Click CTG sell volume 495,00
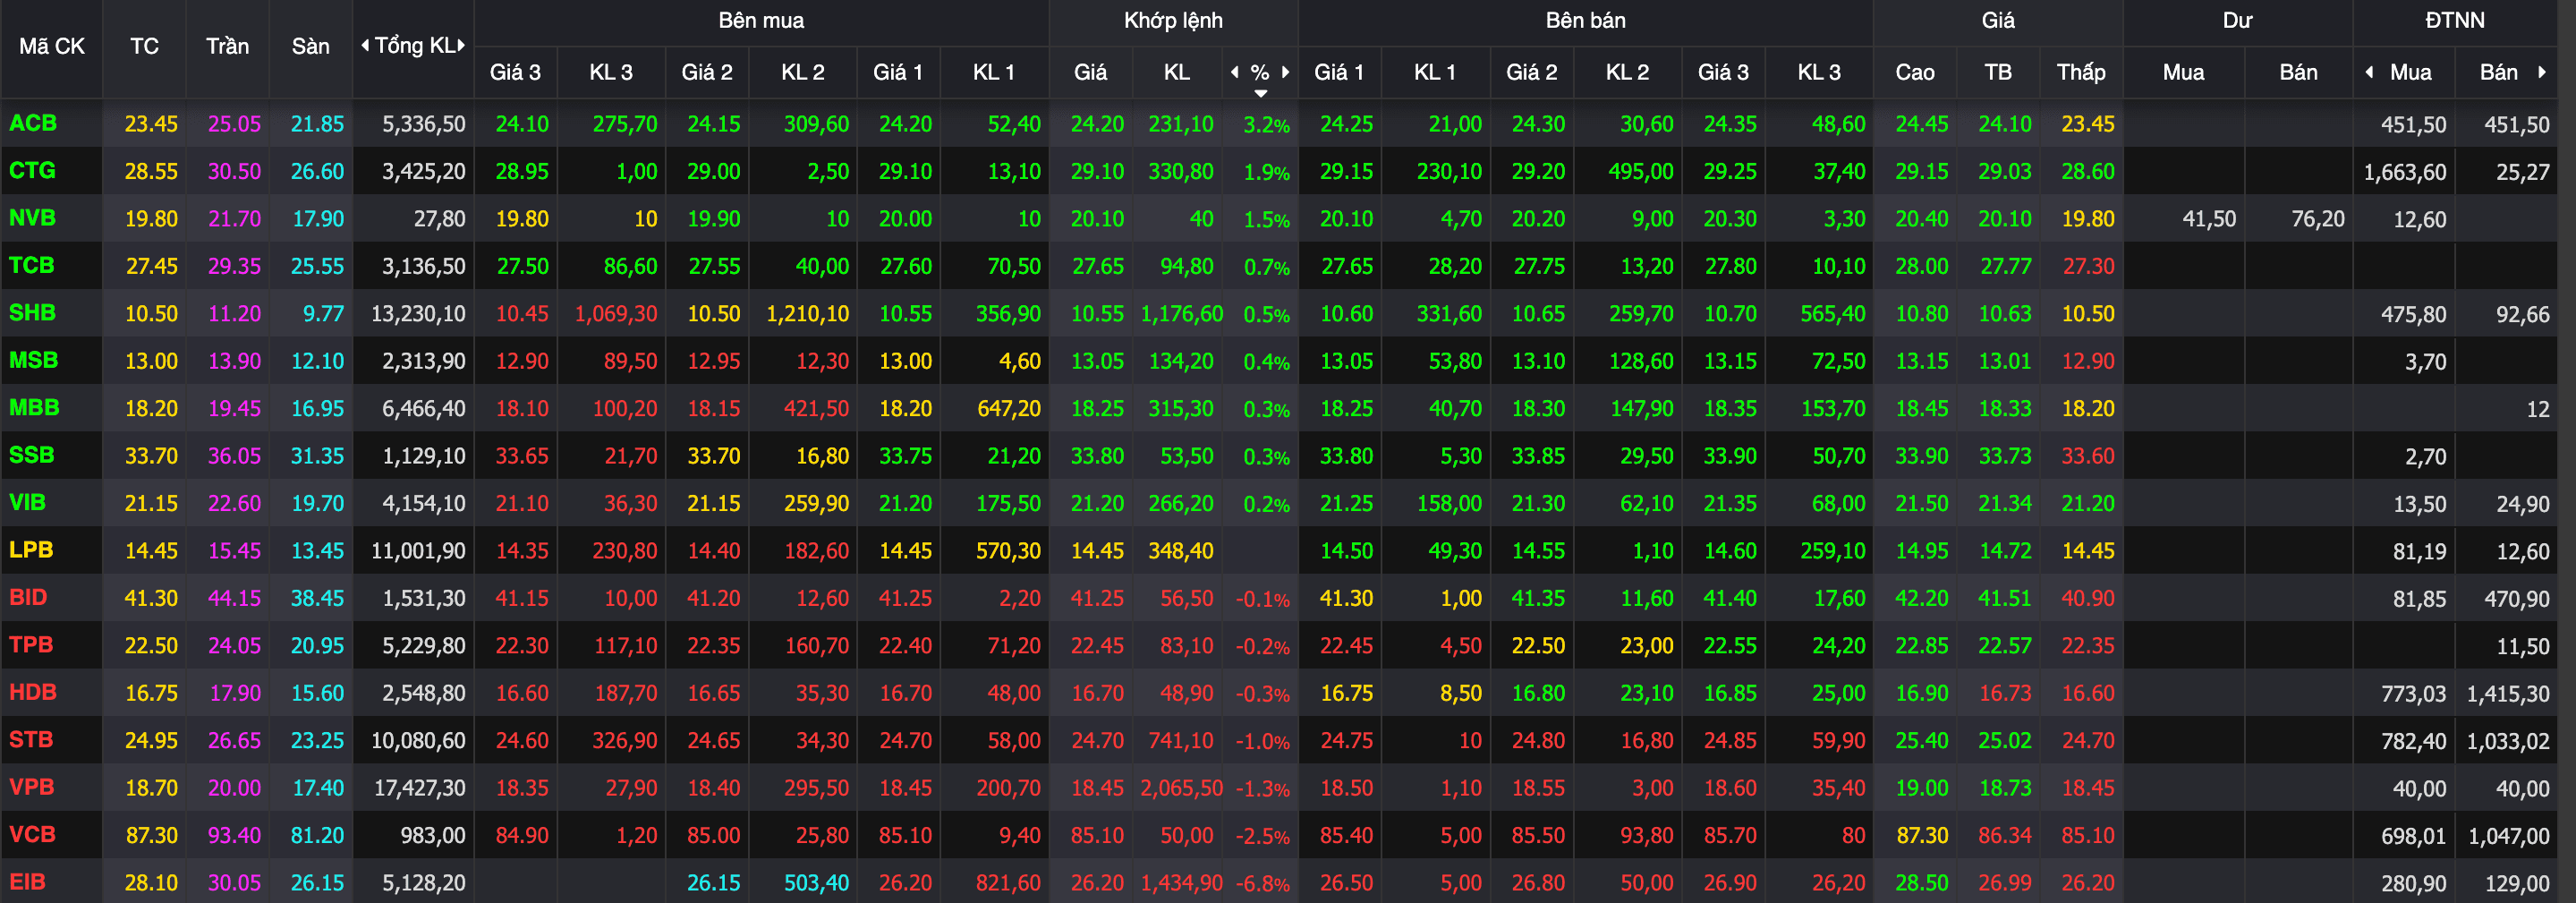The image size is (2576, 903). click(x=1641, y=172)
